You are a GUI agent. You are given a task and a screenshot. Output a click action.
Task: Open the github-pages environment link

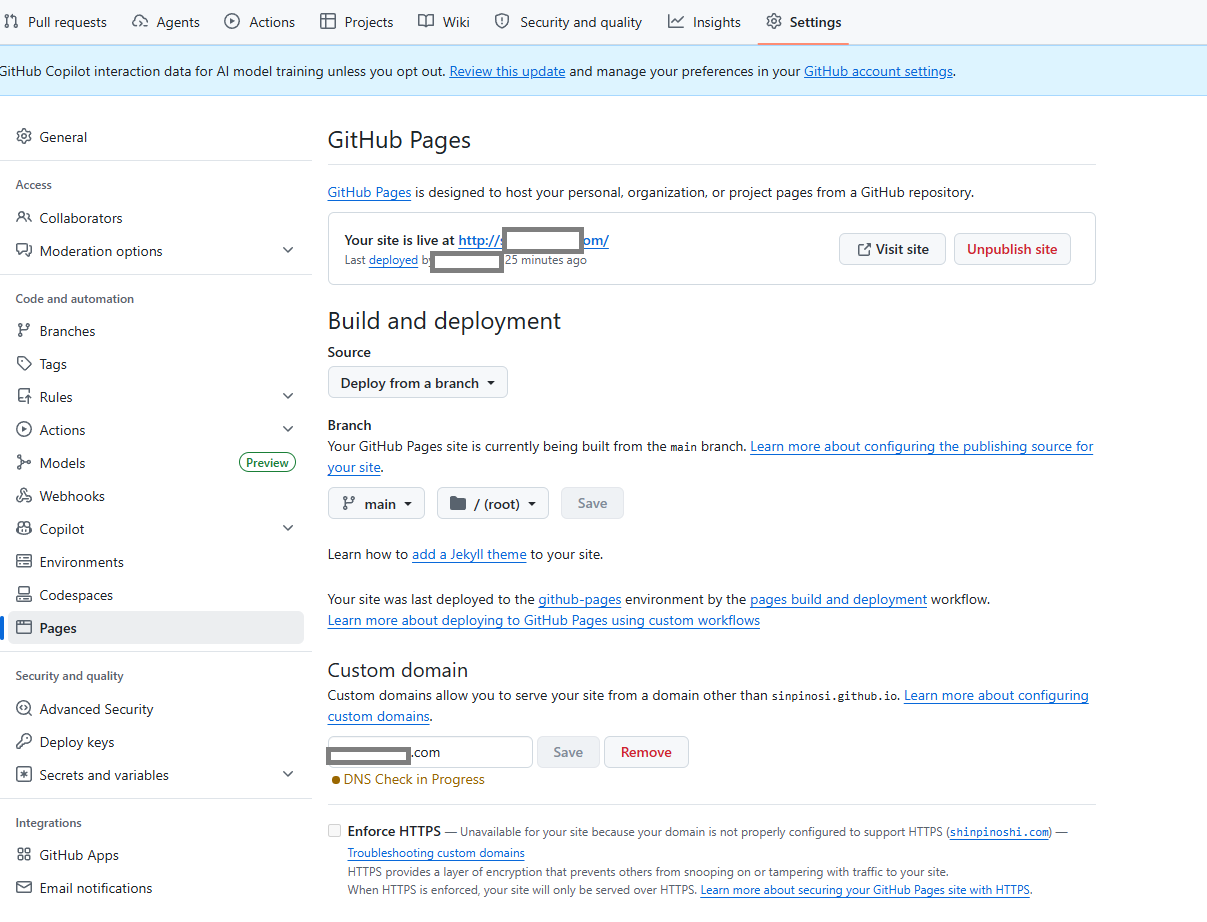click(580, 600)
